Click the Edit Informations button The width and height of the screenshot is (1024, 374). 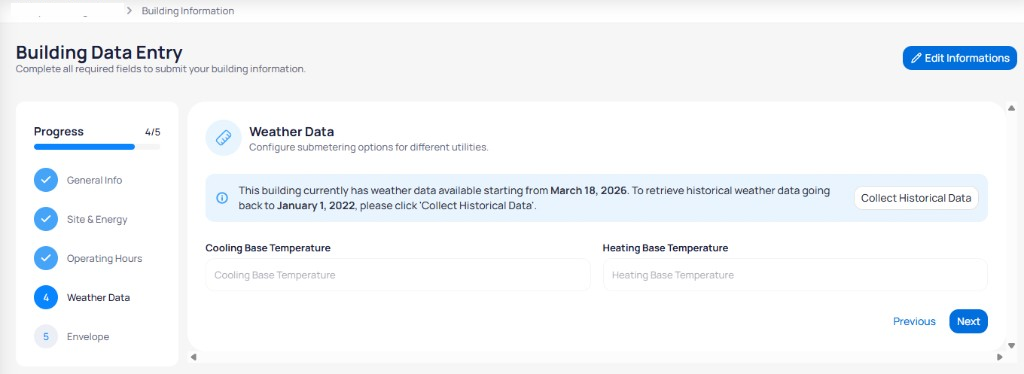(x=959, y=58)
